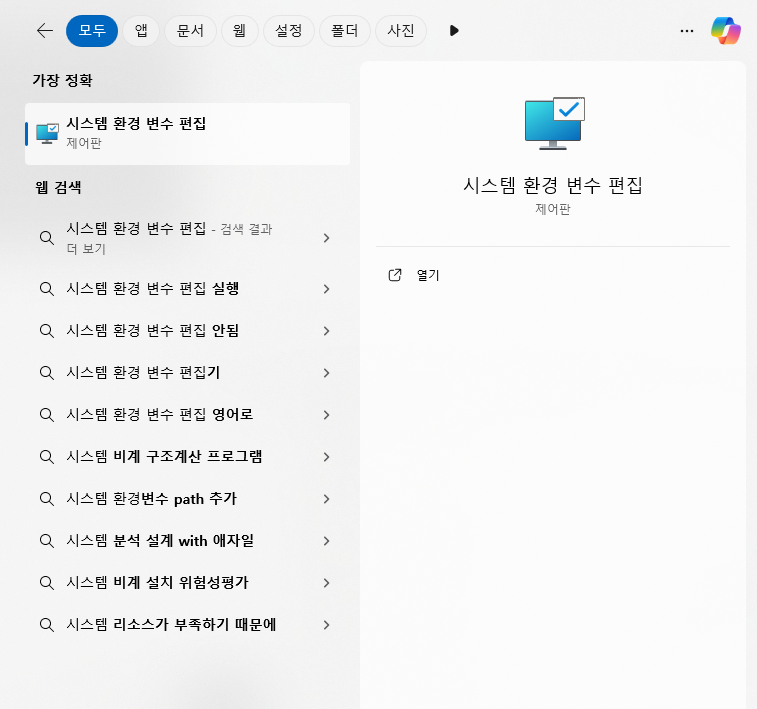Click search icon beside 시스템 분석 설계 with 애자일
The width and height of the screenshot is (757, 709).
point(47,541)
